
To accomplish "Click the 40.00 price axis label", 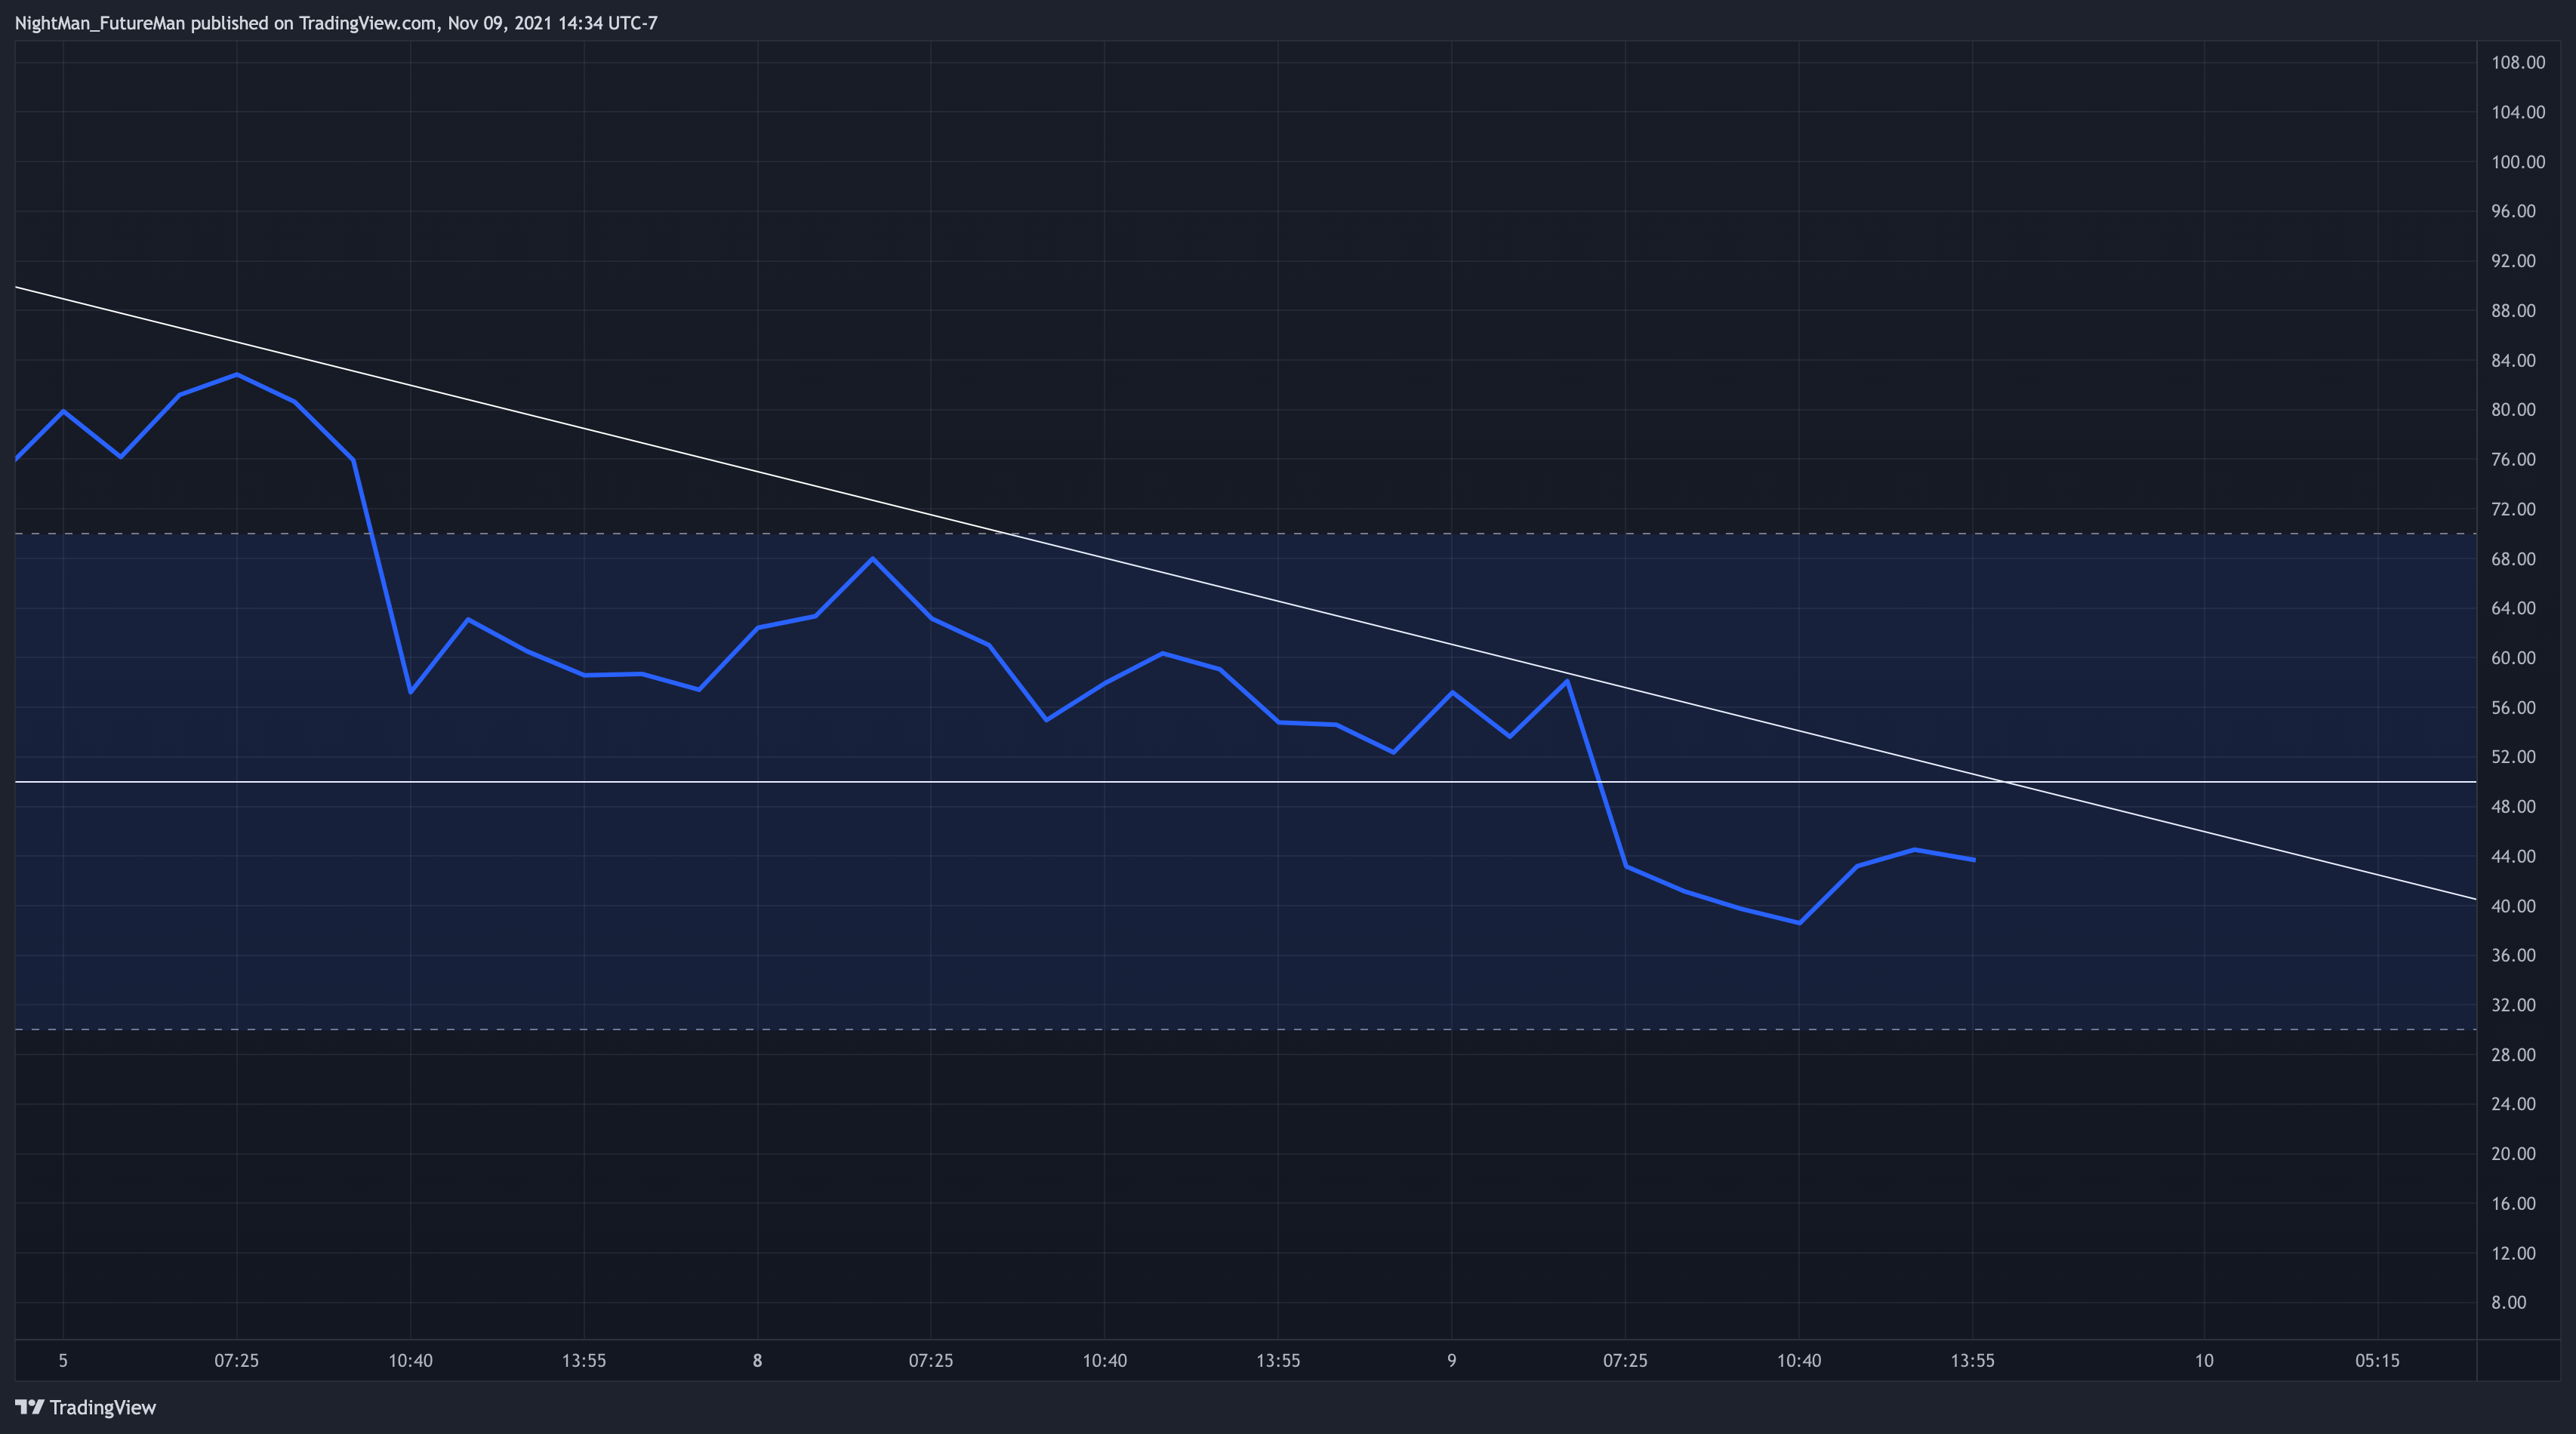I will point(2514,906).
